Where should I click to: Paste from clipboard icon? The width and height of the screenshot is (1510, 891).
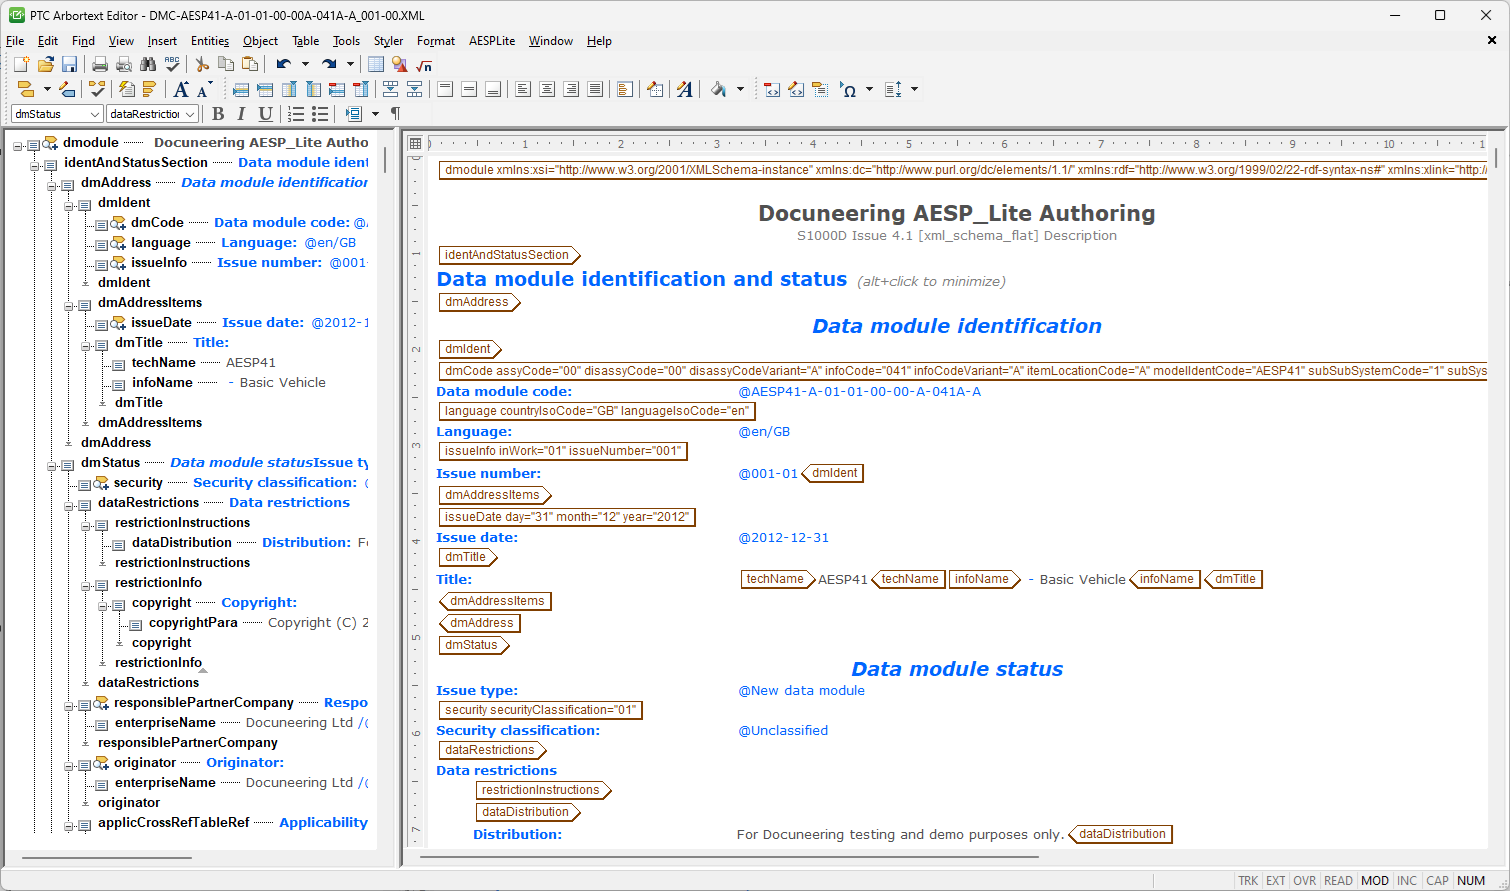coord(250,64)
